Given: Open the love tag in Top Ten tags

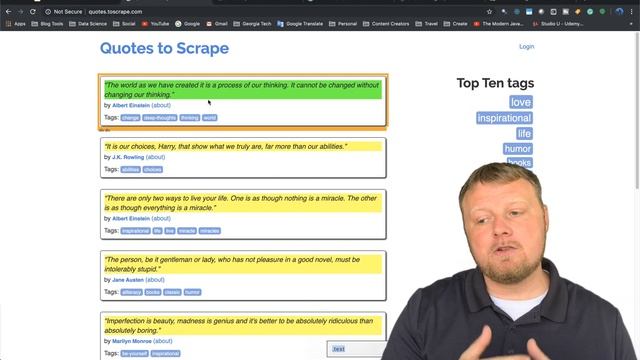Looking at the screenshot, I should point(521,102).
